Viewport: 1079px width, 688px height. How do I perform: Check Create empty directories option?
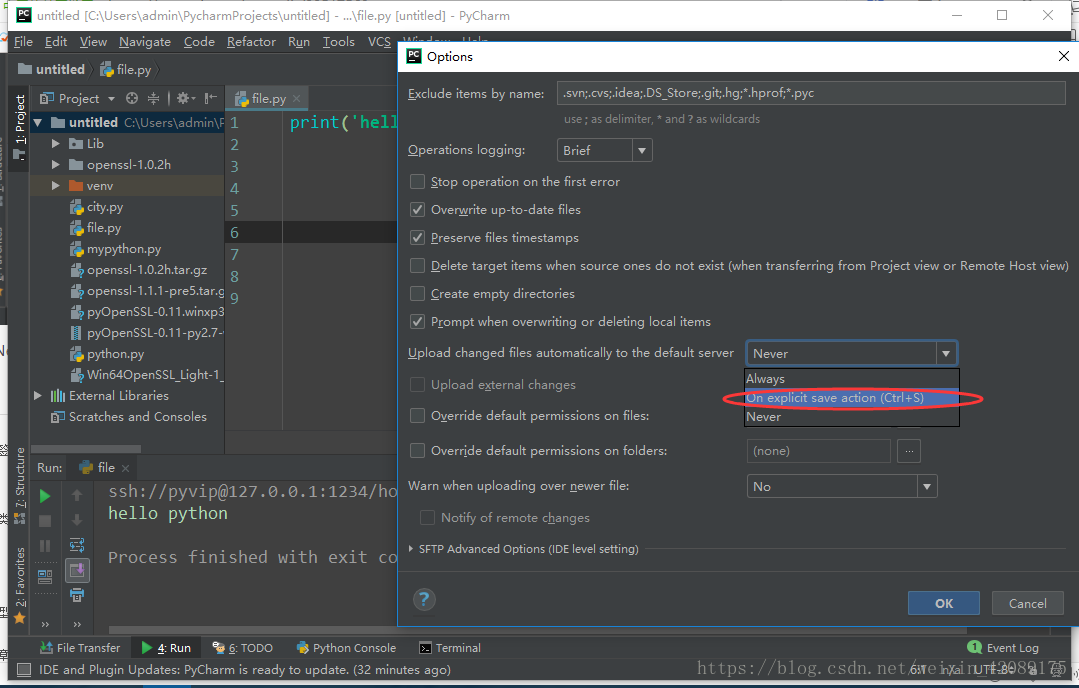point(418,294)
